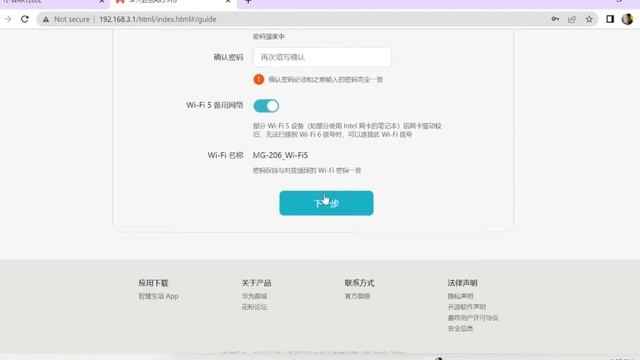Close the Huawei router tab
This screenshot has width=640, height=360.
[228, 2]
